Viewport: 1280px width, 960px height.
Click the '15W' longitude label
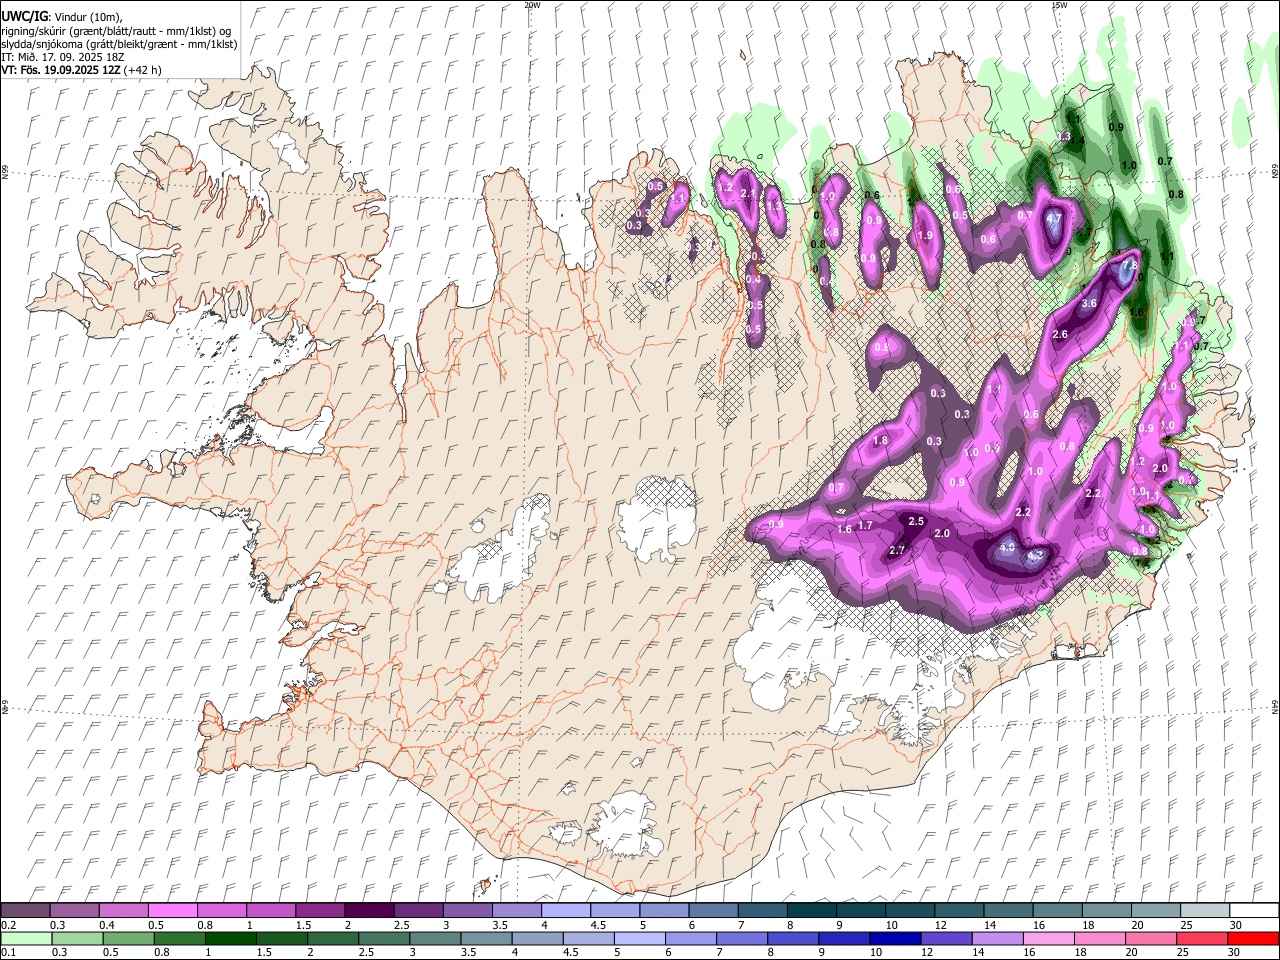tap(1059, 5)
